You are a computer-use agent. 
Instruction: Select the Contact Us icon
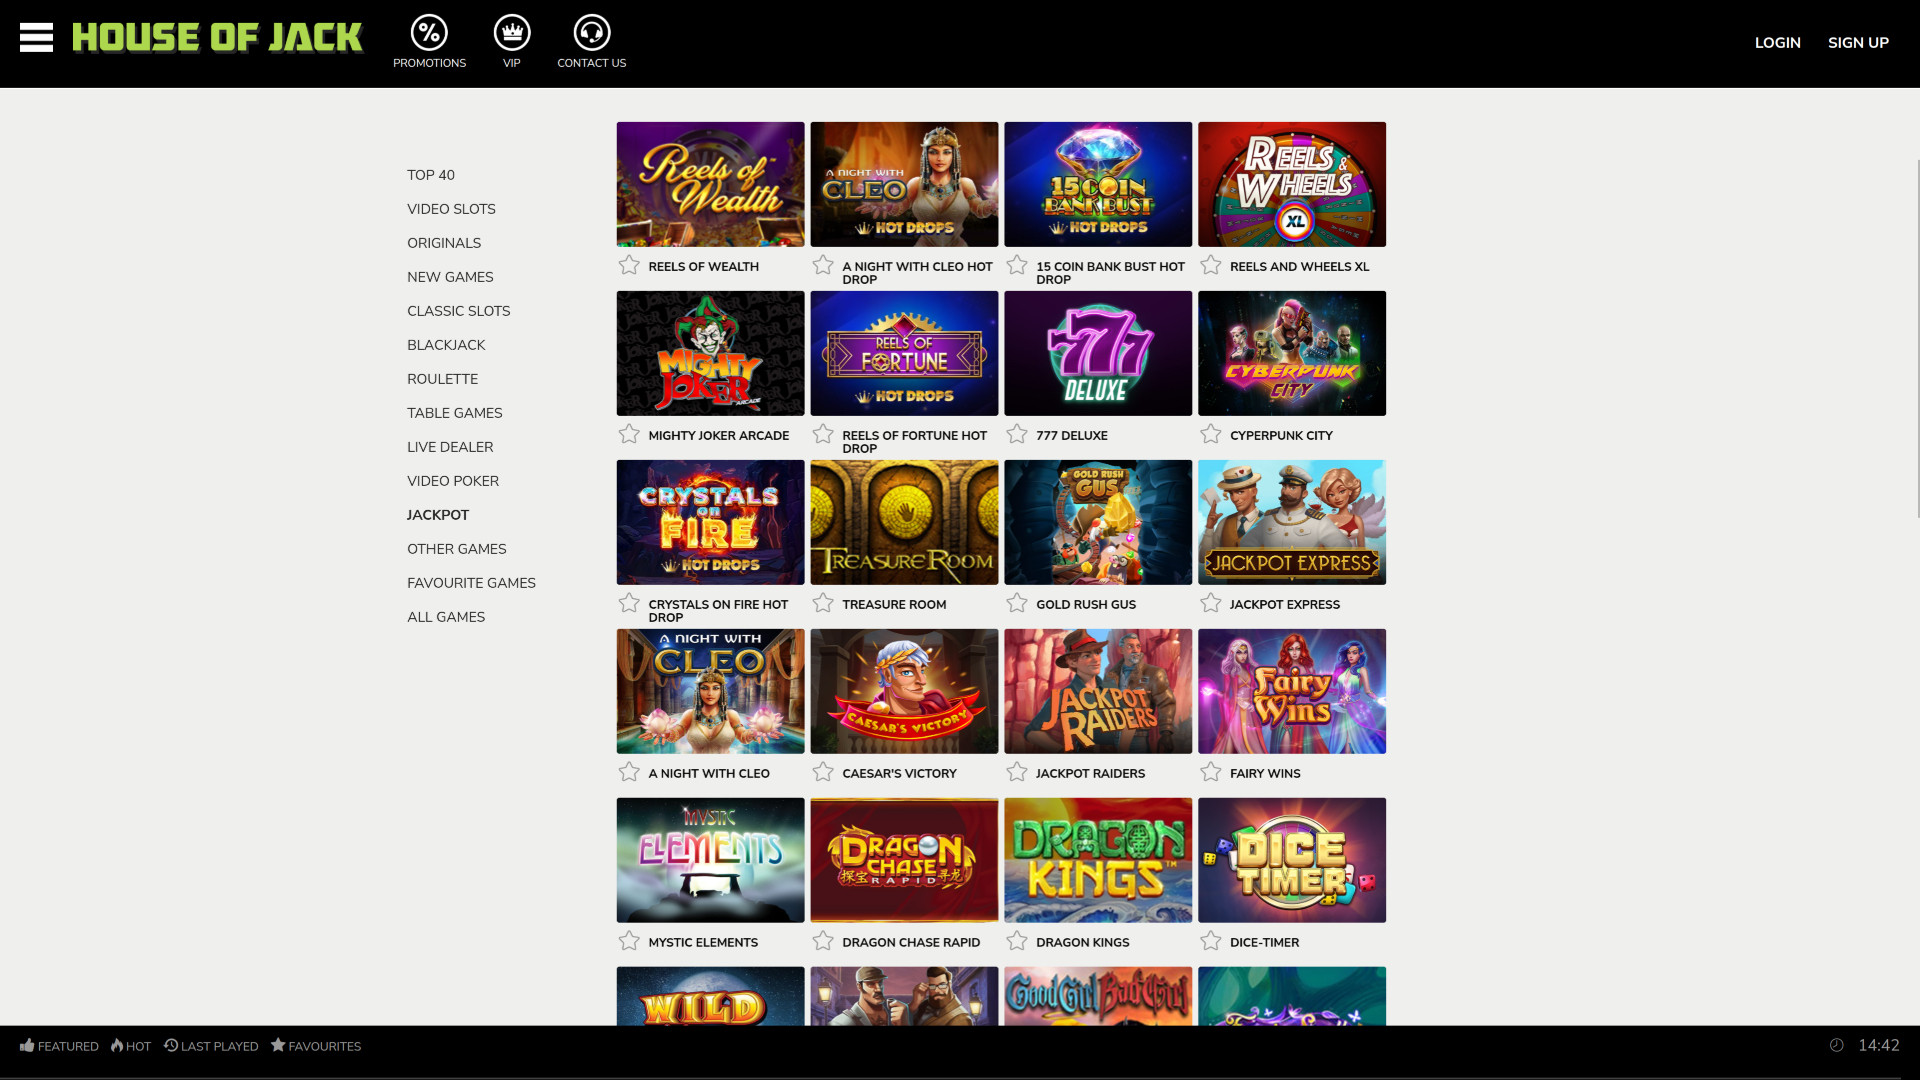(591, 33)
